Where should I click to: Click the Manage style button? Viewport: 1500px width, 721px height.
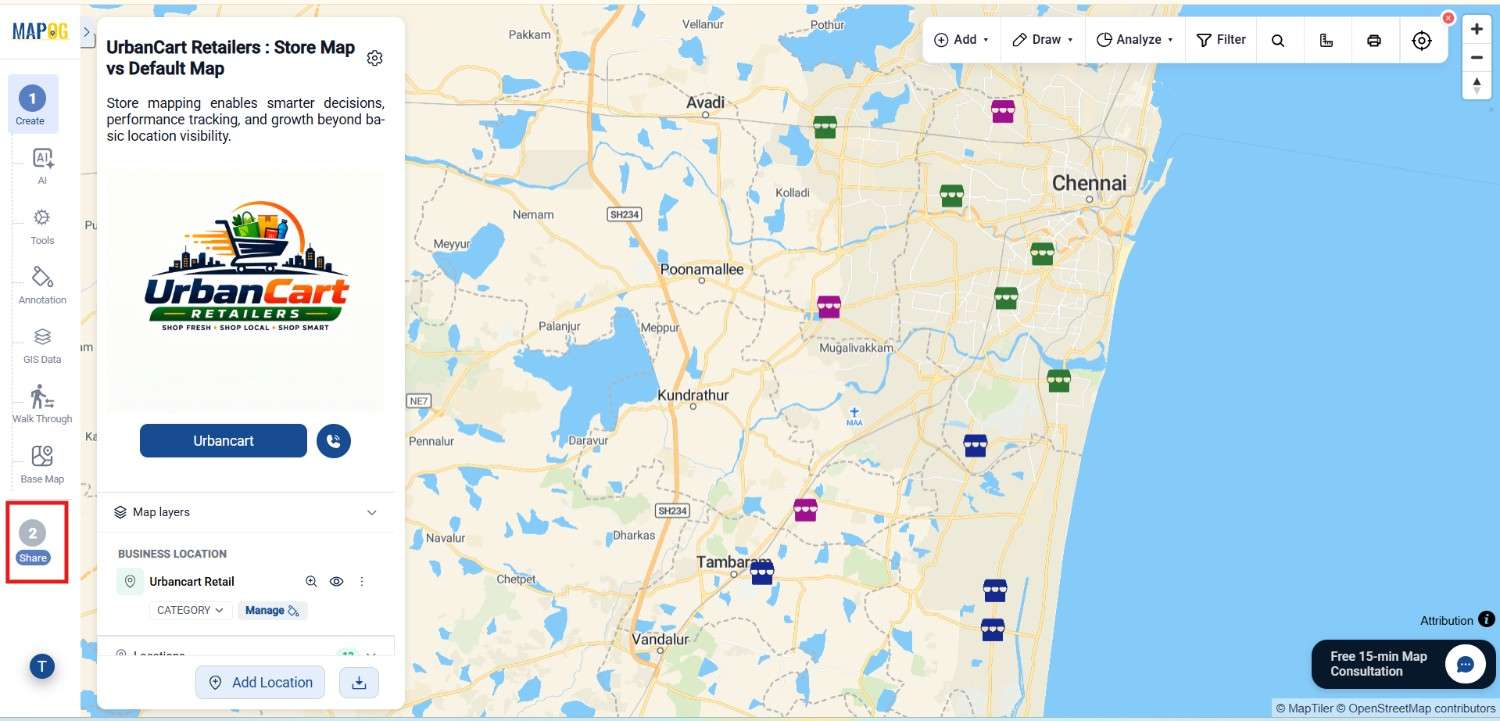(272, 610)
